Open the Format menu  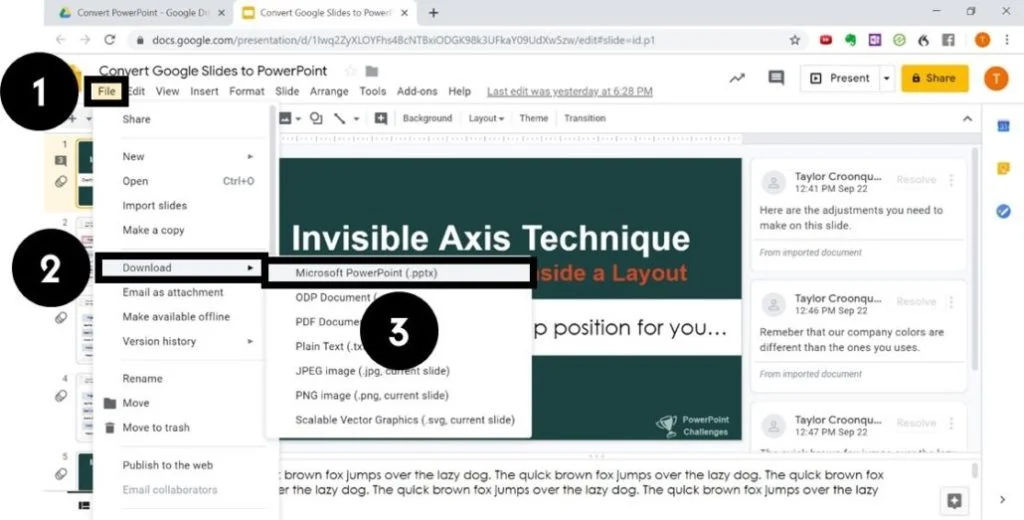247,91
